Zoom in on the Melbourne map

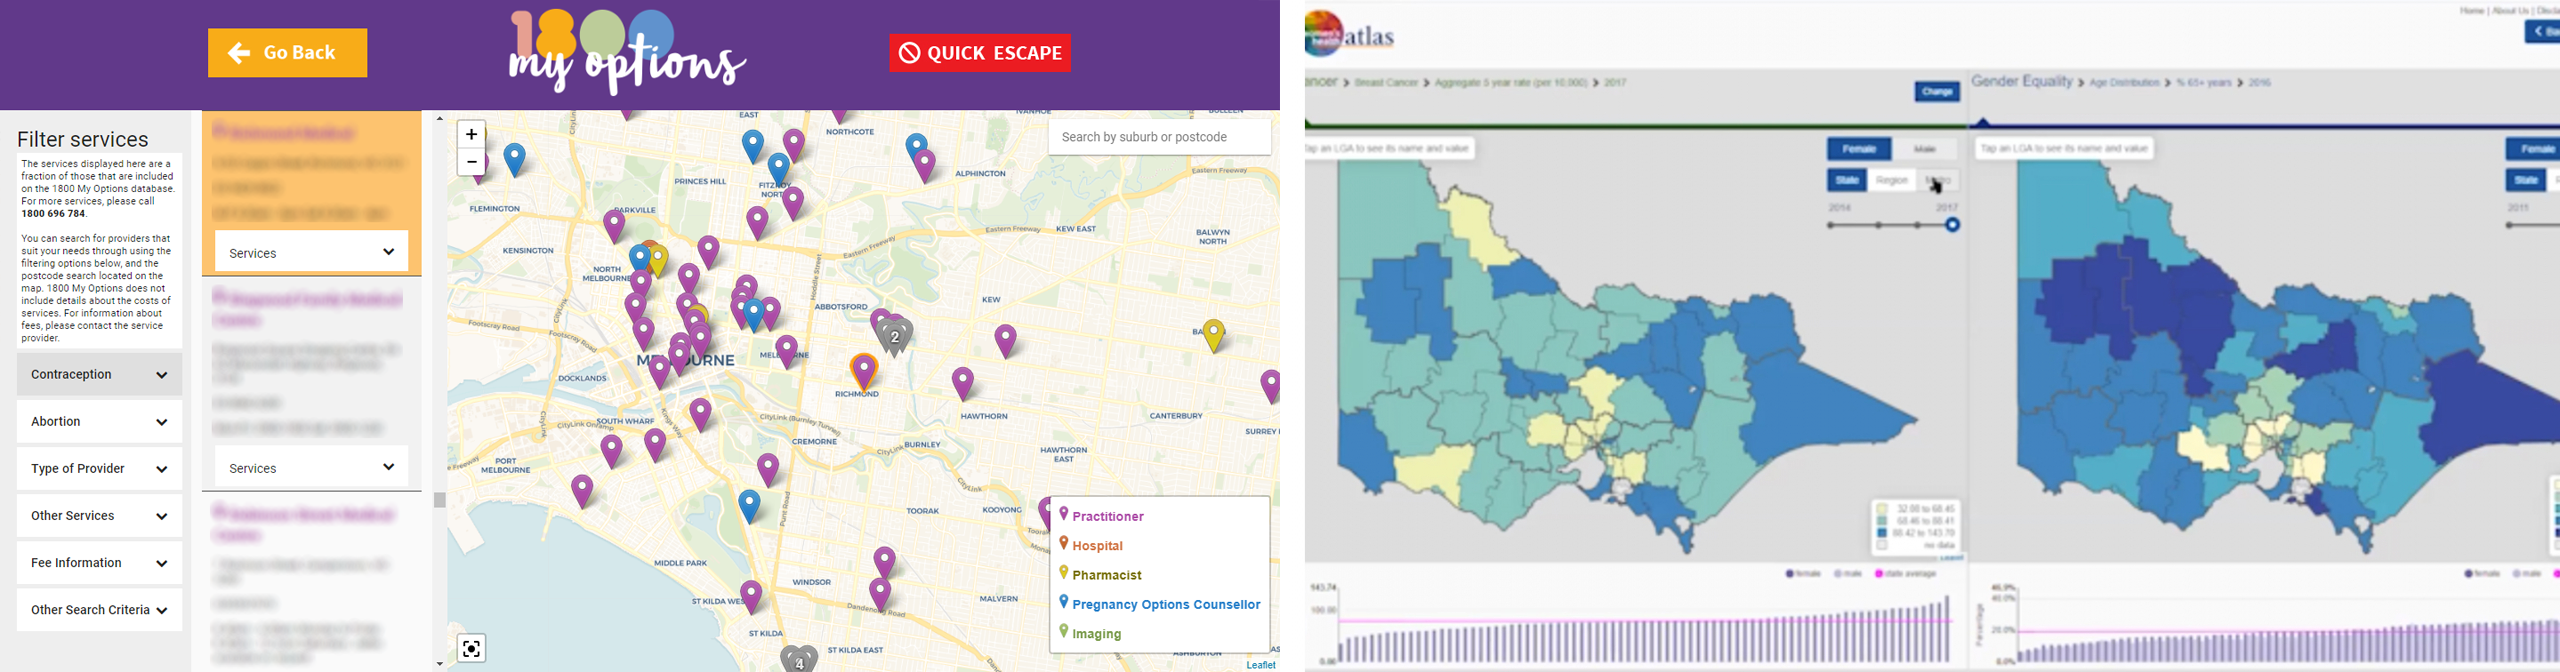(471, 134)
